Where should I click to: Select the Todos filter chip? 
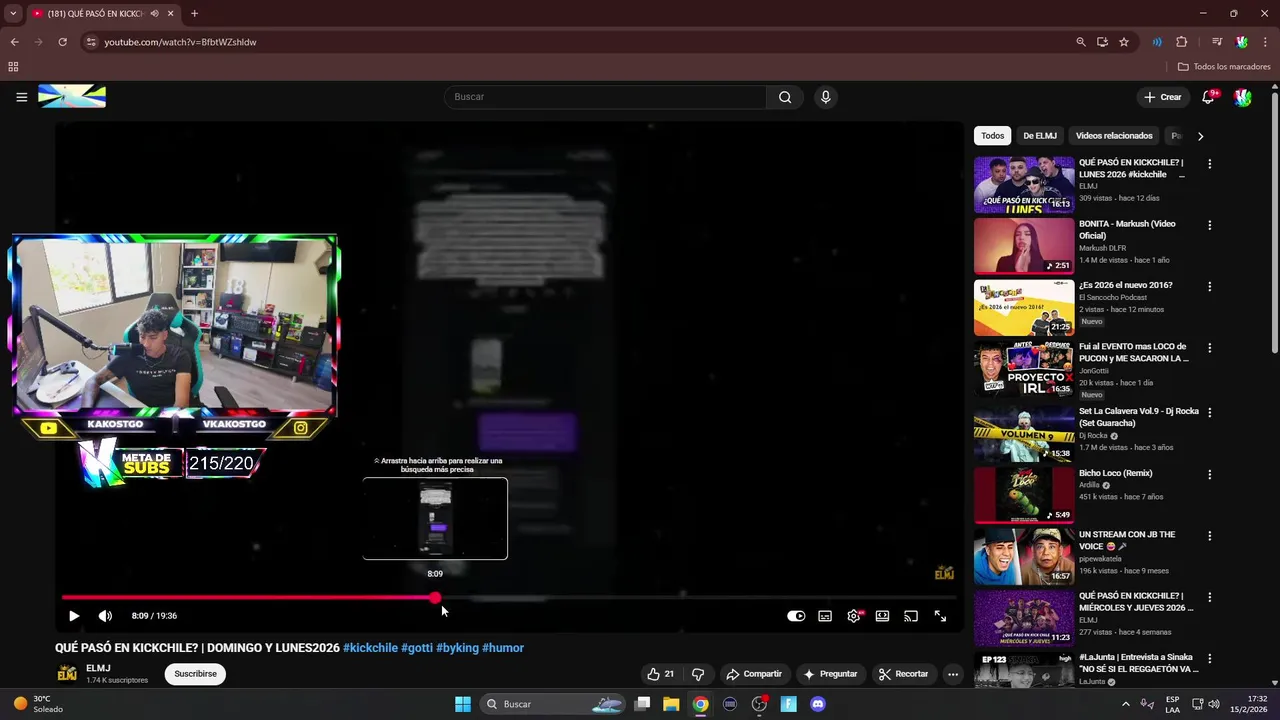tap(992, 136)
